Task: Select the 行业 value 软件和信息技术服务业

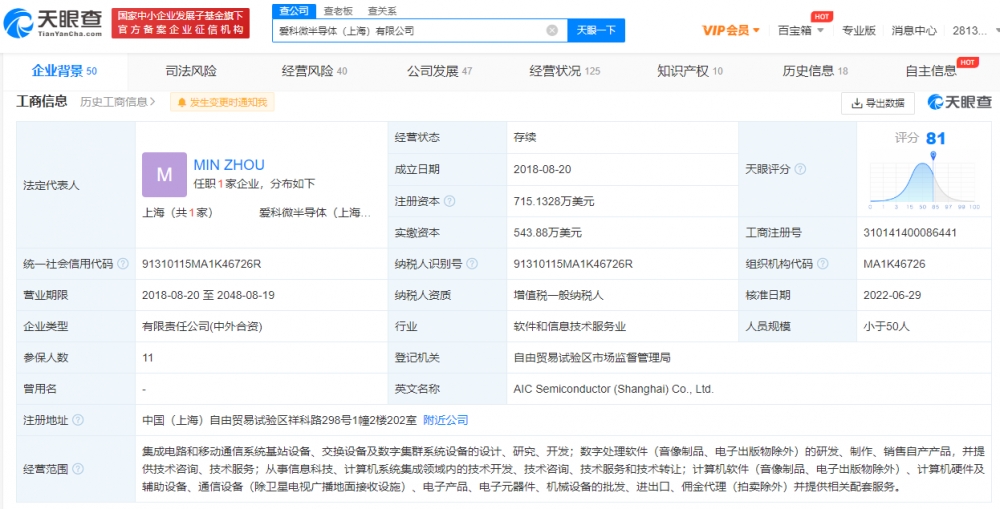Action: (x=570, y=327)
